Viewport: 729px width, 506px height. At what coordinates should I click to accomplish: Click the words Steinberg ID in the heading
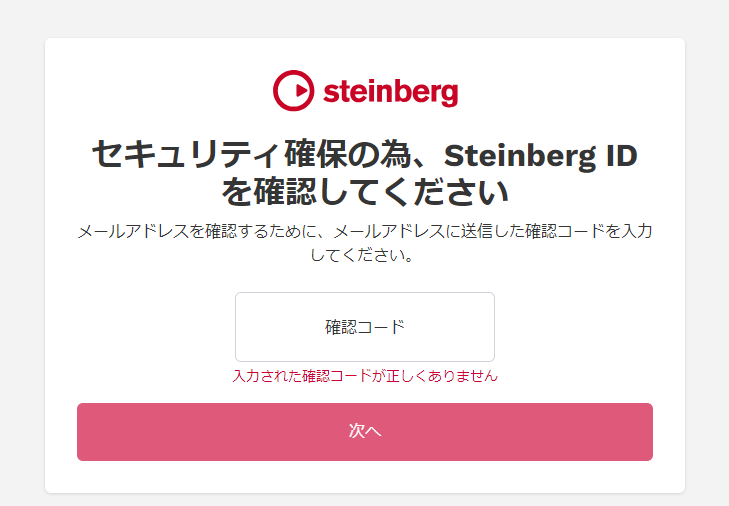pos(541,156)
